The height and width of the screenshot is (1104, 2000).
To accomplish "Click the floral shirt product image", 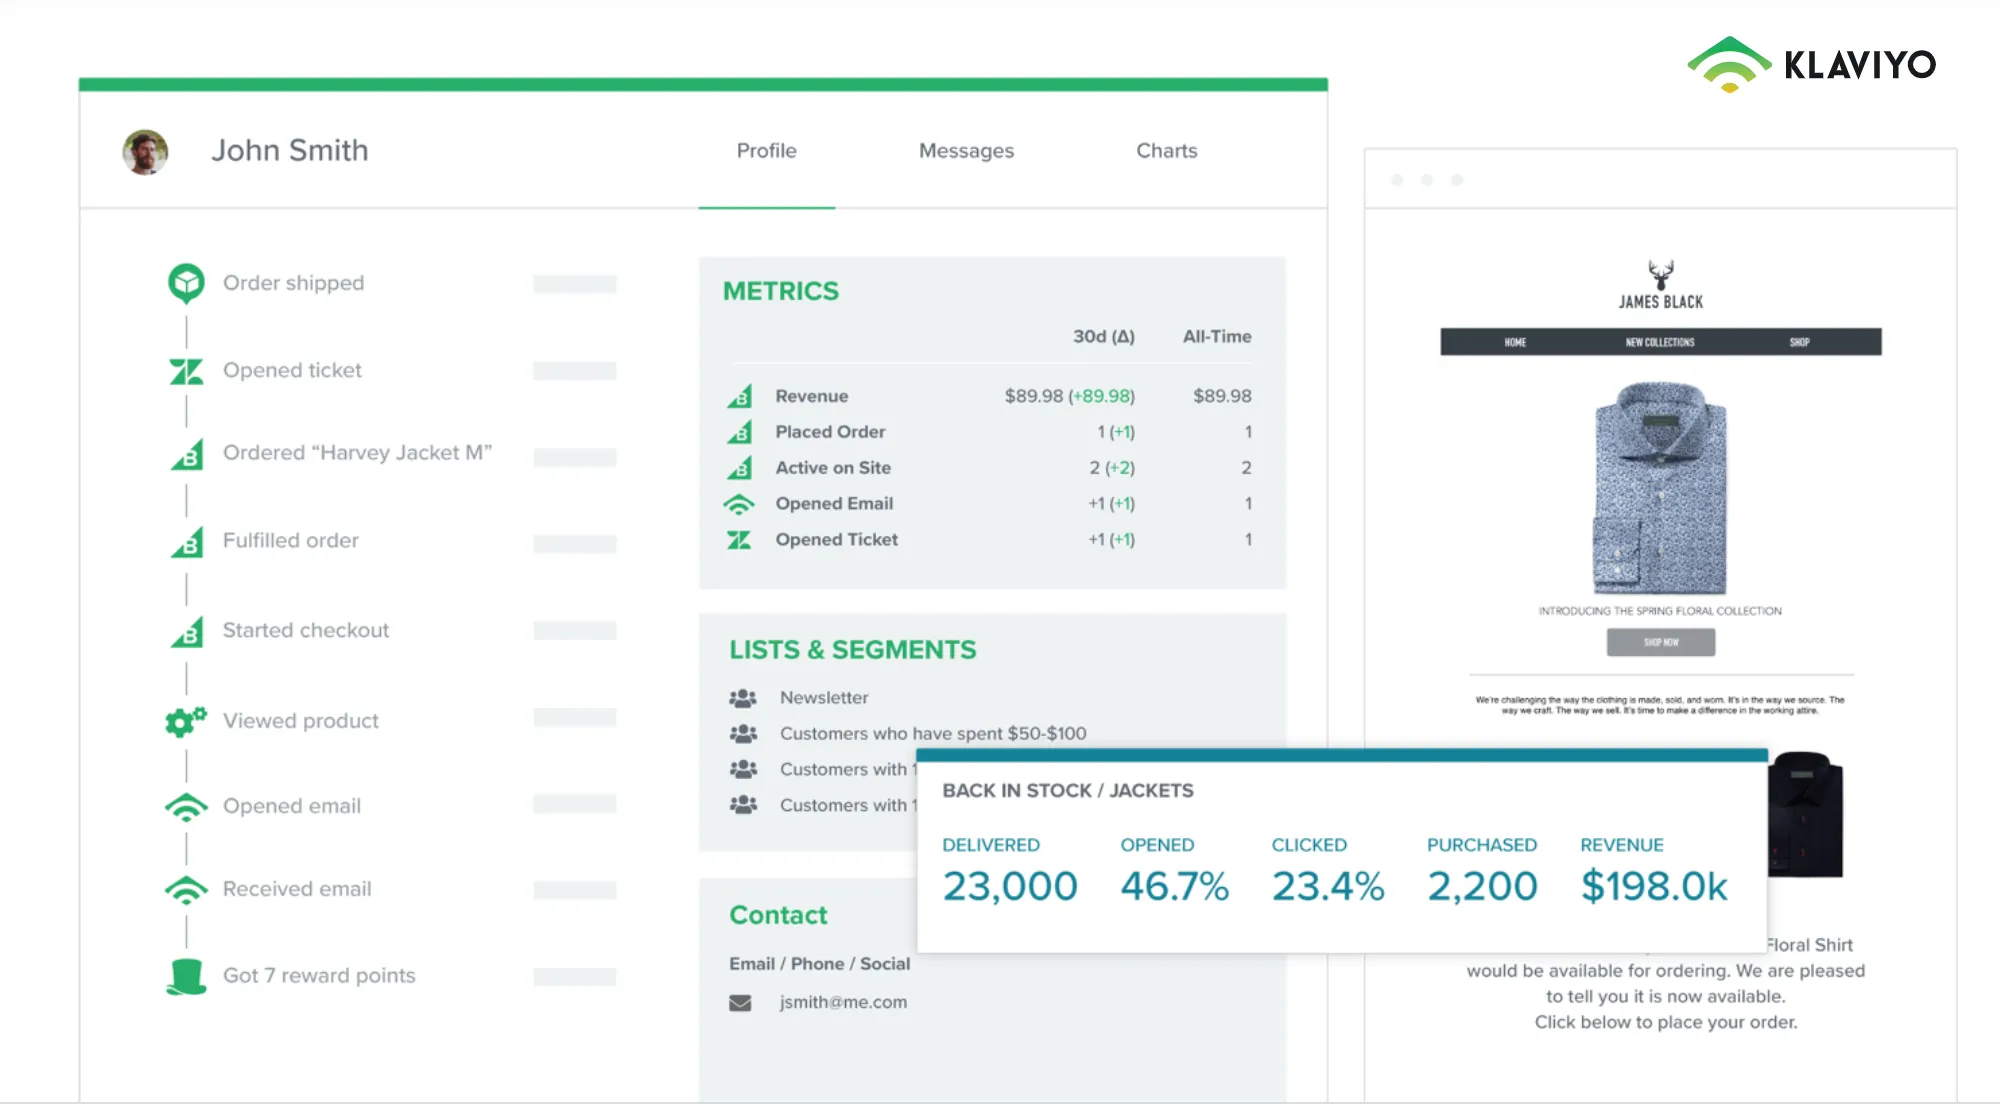I will click(1660, 488).
